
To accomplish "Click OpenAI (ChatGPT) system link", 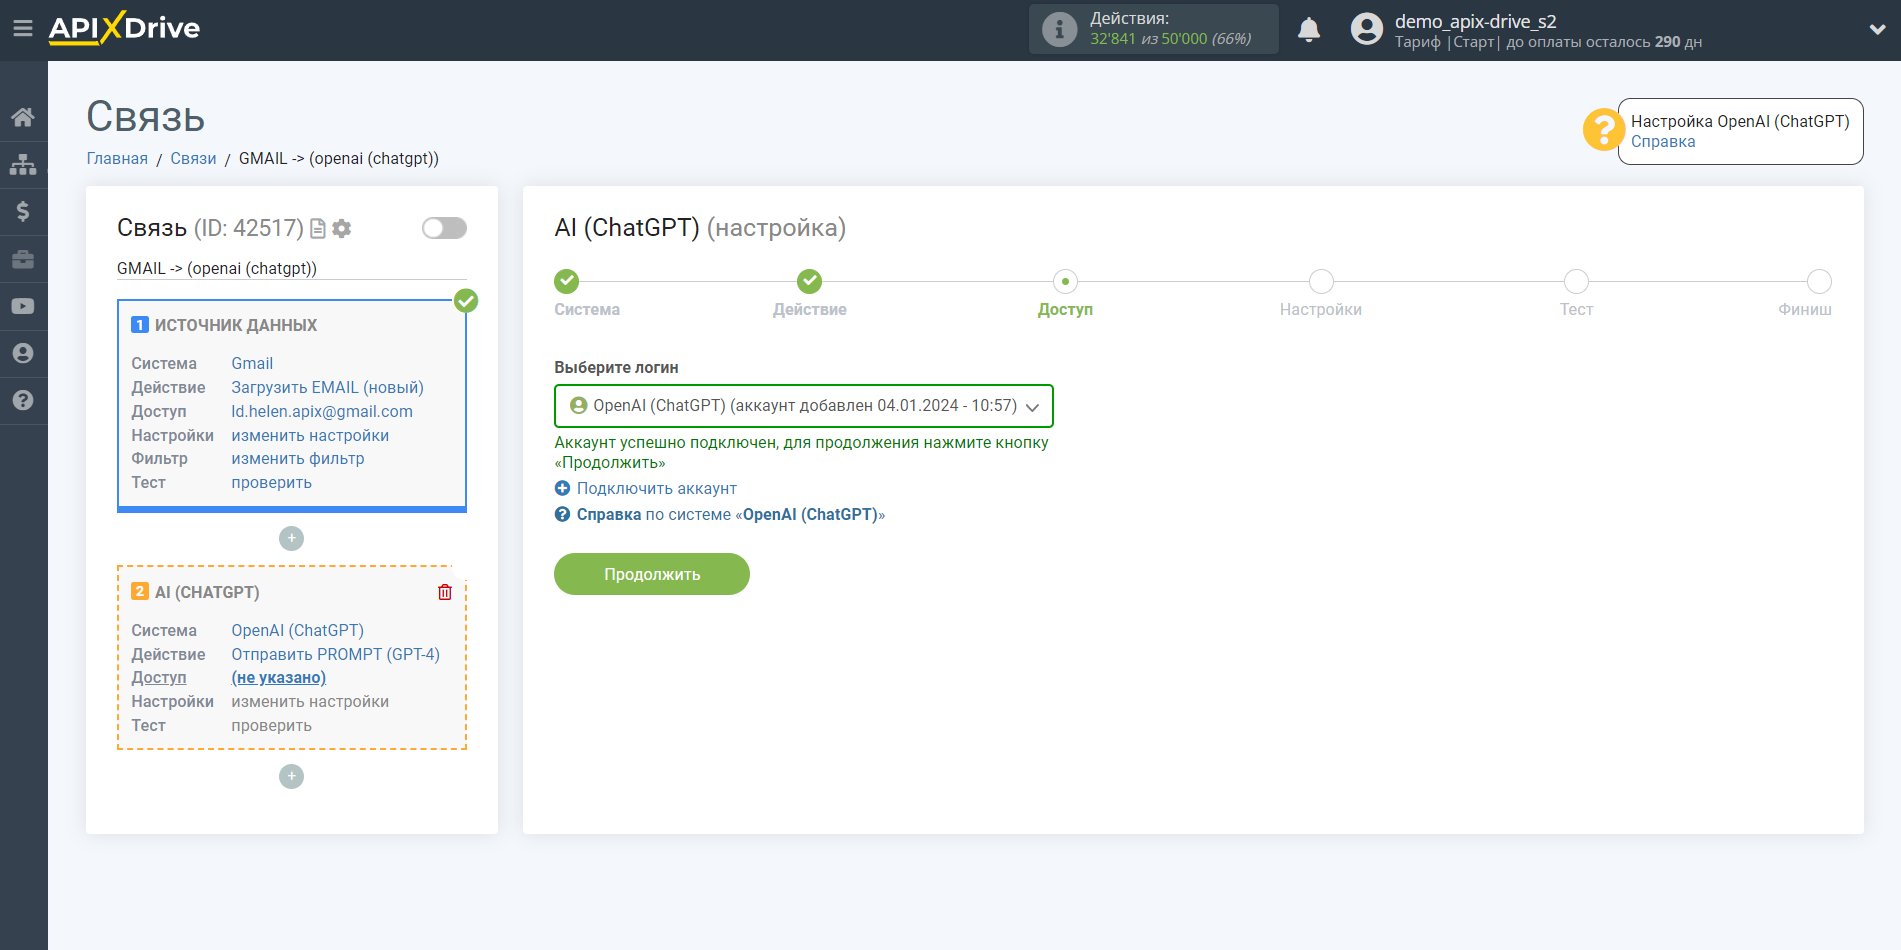I will tap(297, 631).
